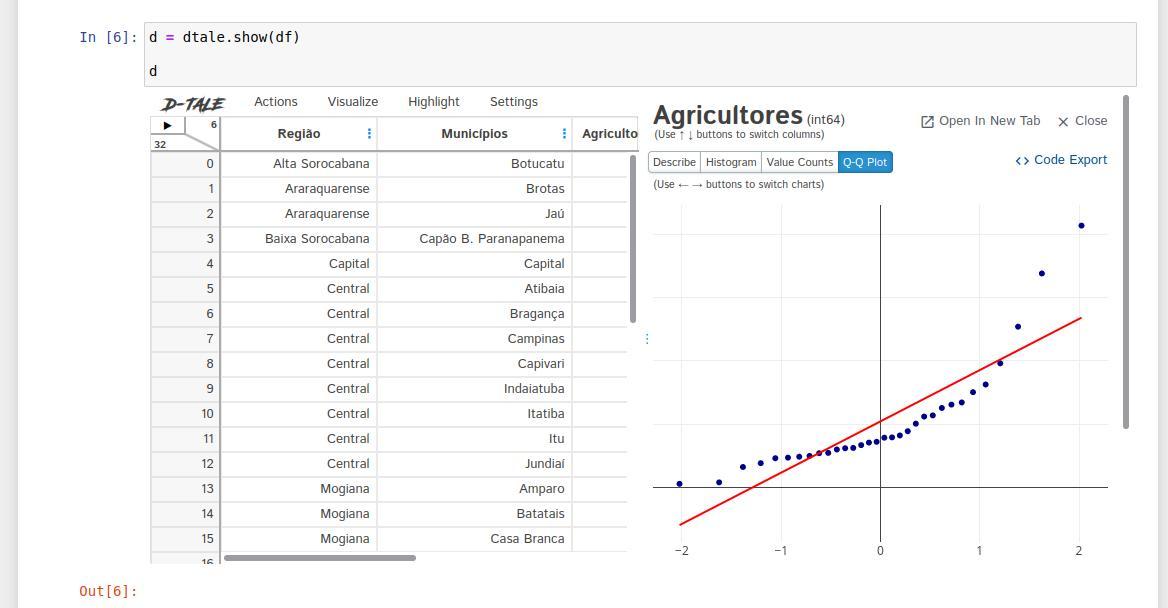Click the Capivari cell
Screen dimensions: 1168x608
click(474, 364)
